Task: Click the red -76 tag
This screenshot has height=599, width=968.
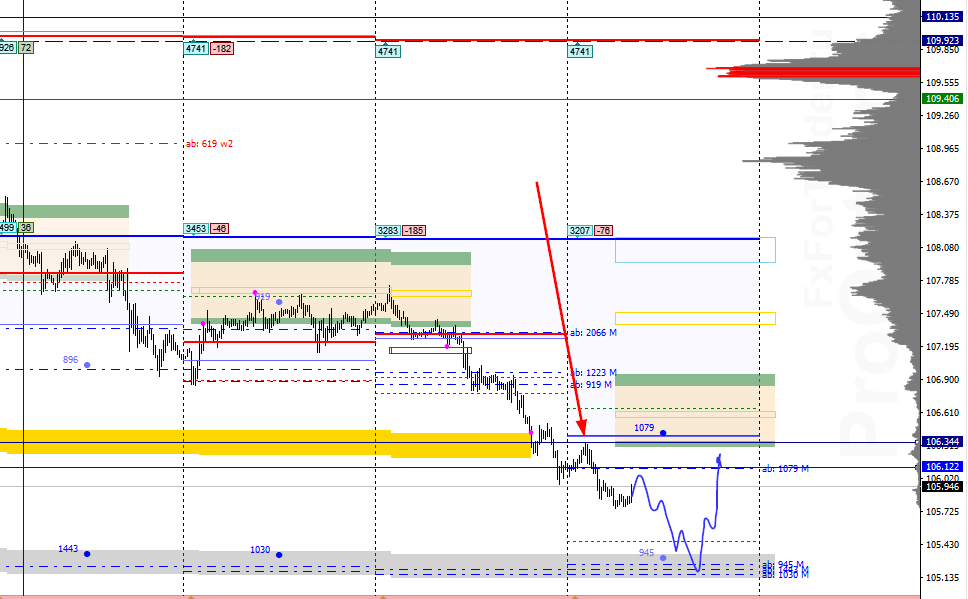Action: click(603, 231)
